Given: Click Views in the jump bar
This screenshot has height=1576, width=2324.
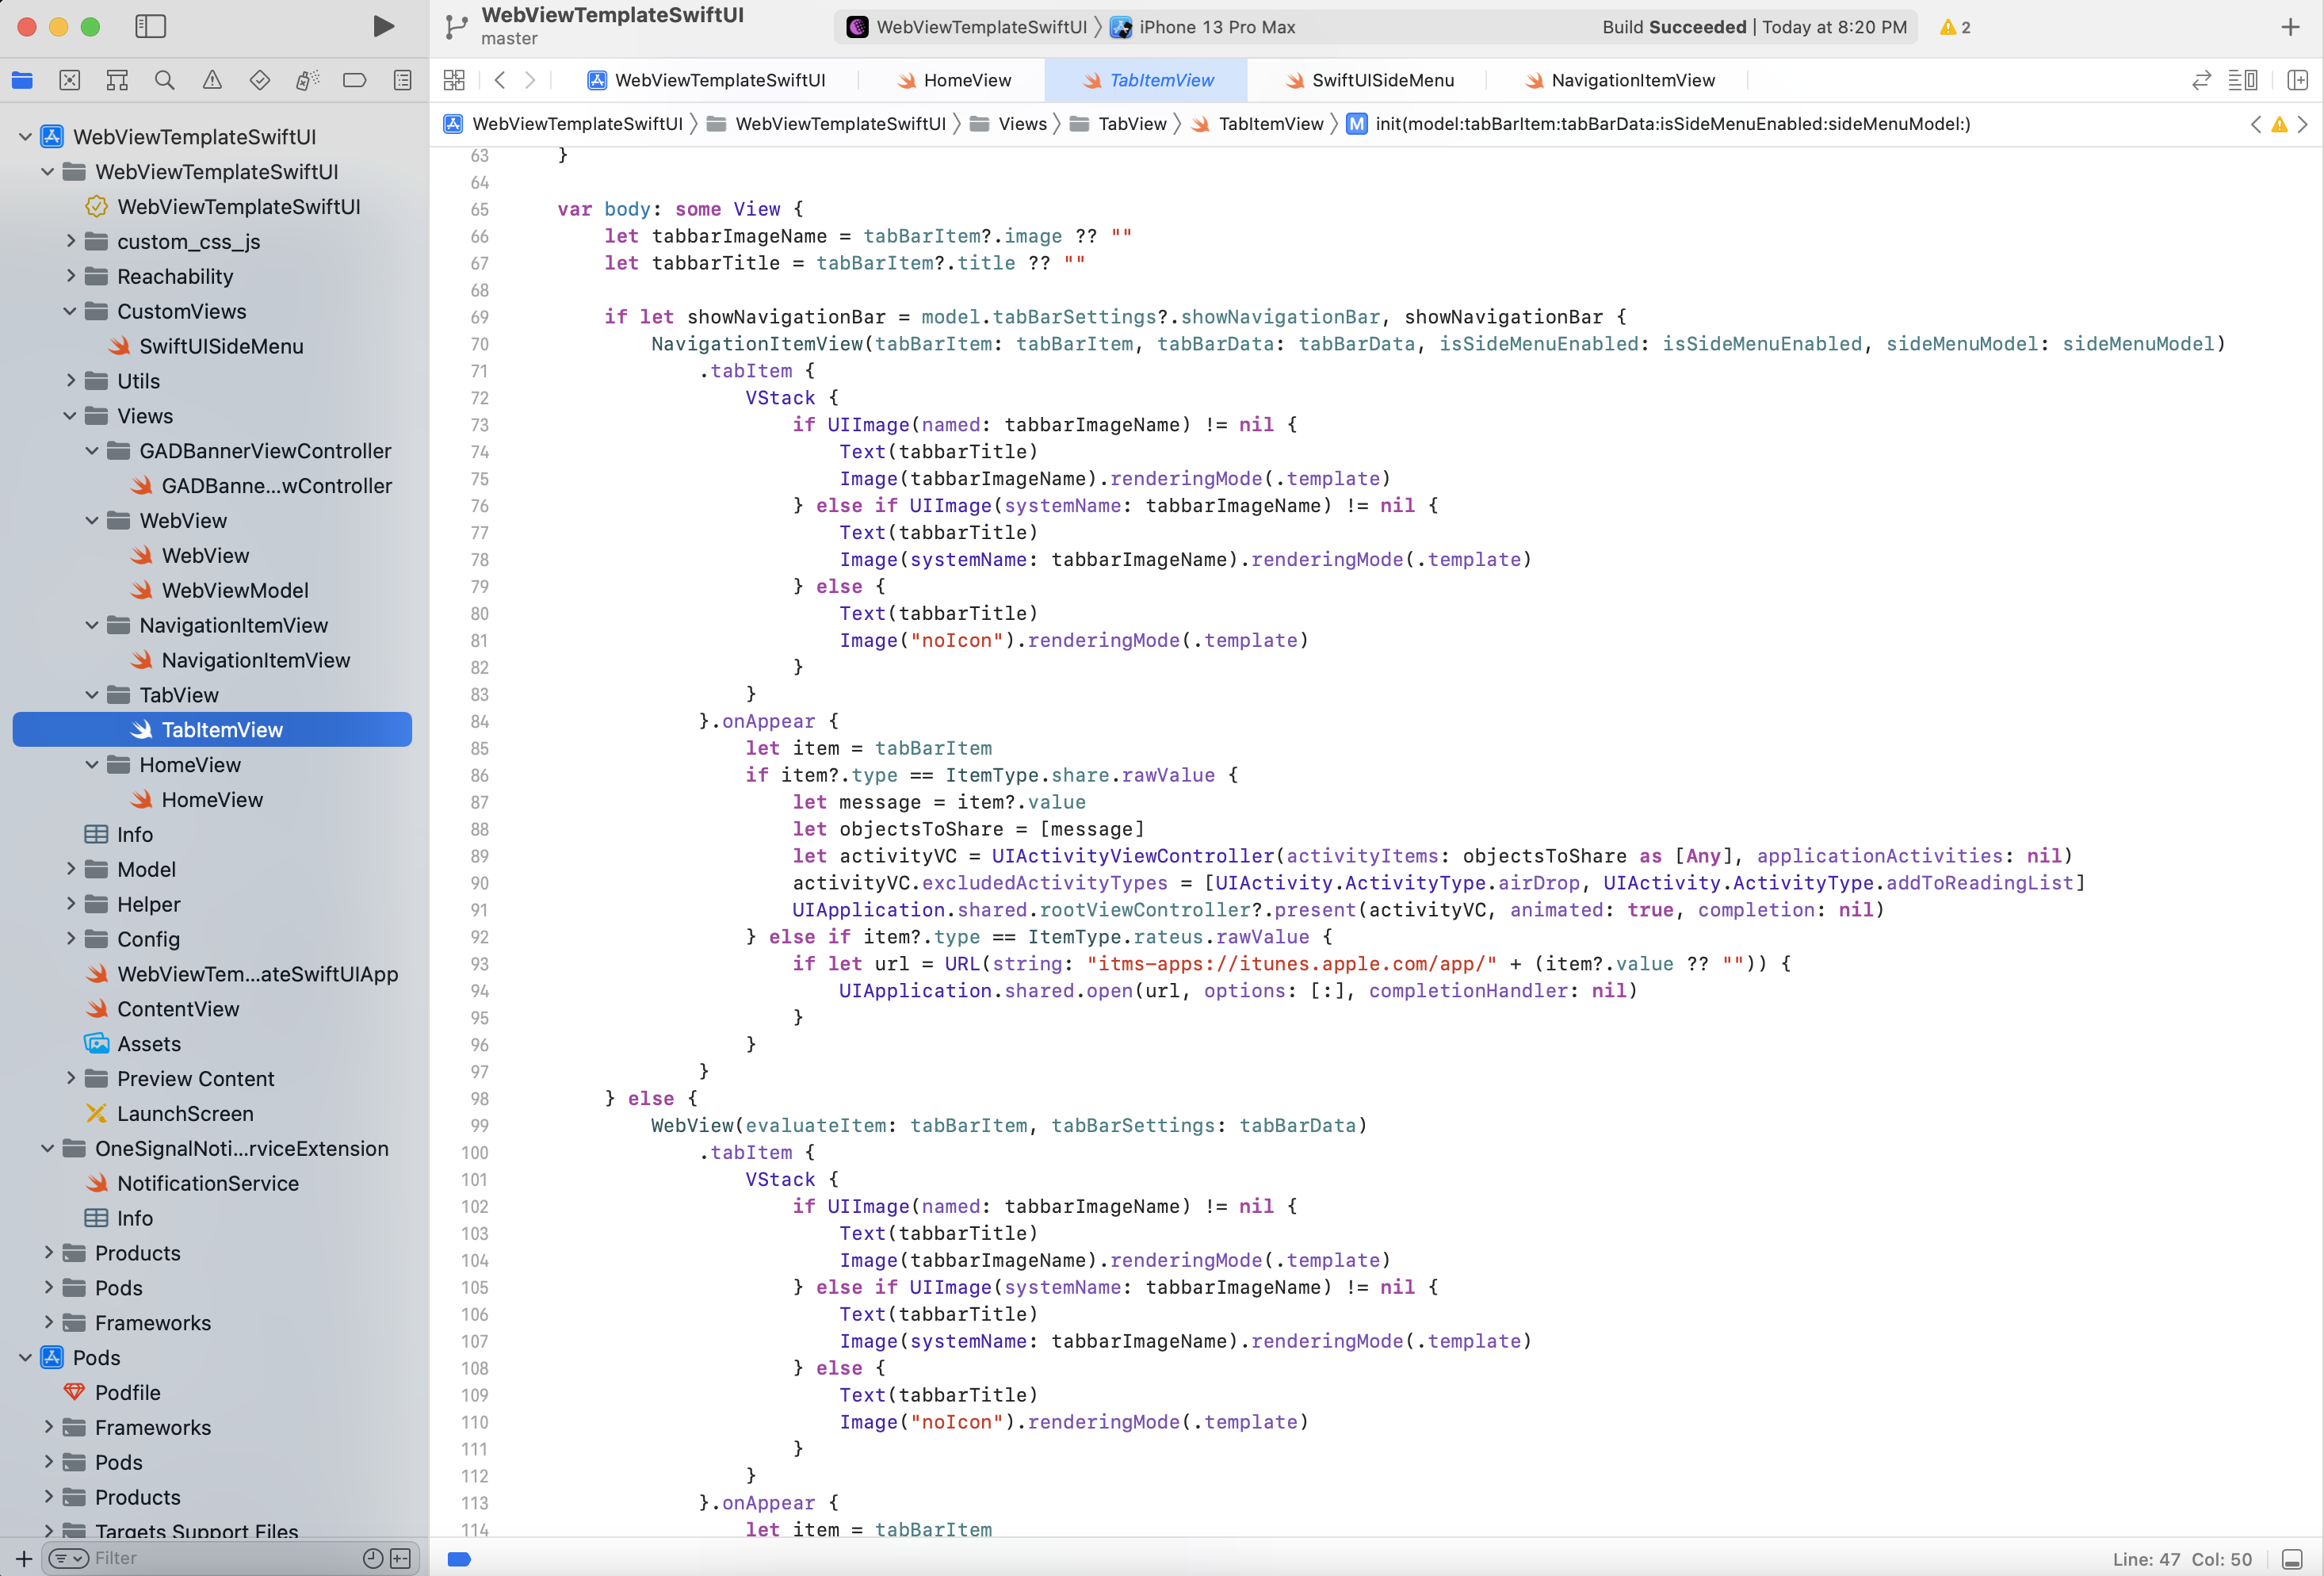Looking at the screenshot, I should (x=1008, y=124).
